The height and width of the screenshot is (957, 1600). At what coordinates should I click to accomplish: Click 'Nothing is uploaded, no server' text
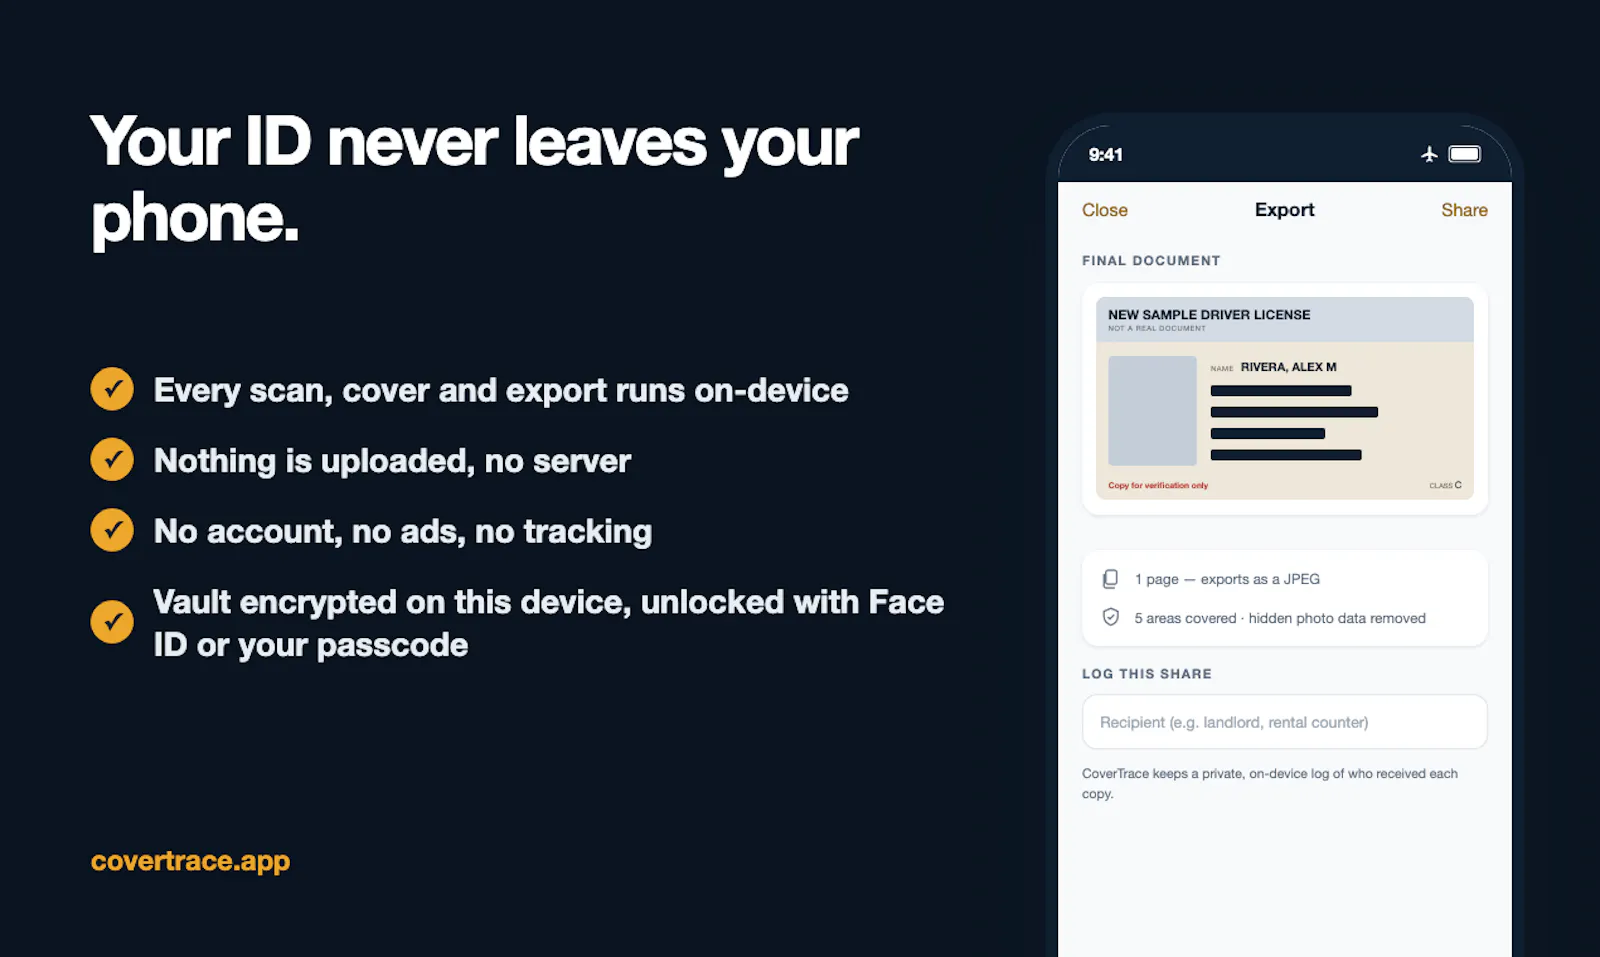pos(392,461)
